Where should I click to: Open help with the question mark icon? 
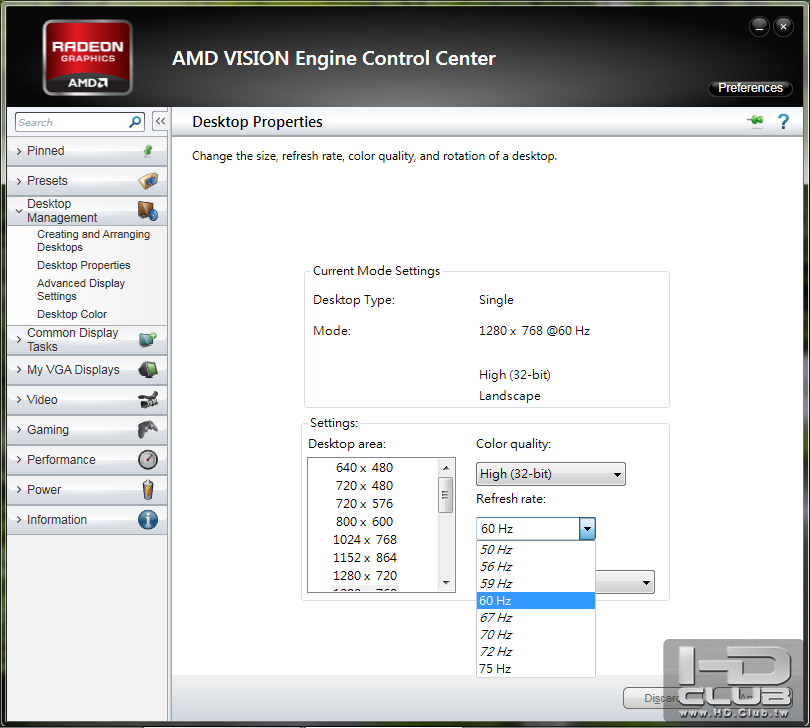click(783, 121)
